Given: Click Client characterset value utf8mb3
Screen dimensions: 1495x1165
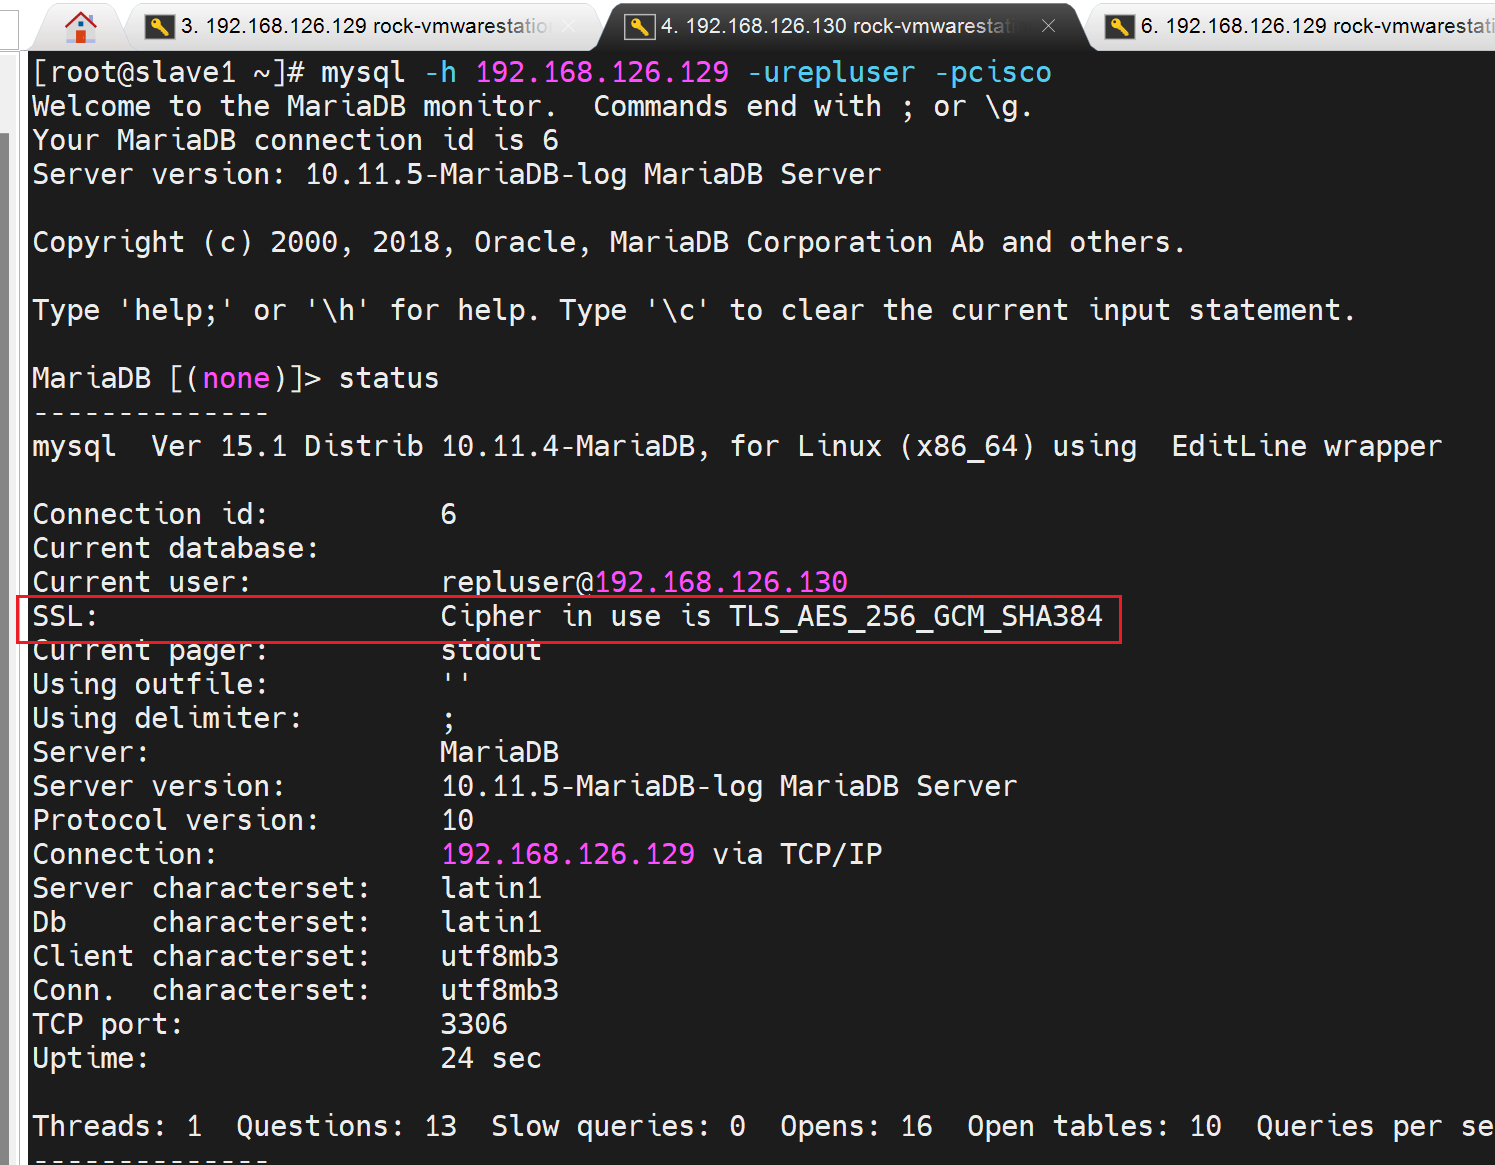Looking at the screenshot, I should [x=500, y=956].
